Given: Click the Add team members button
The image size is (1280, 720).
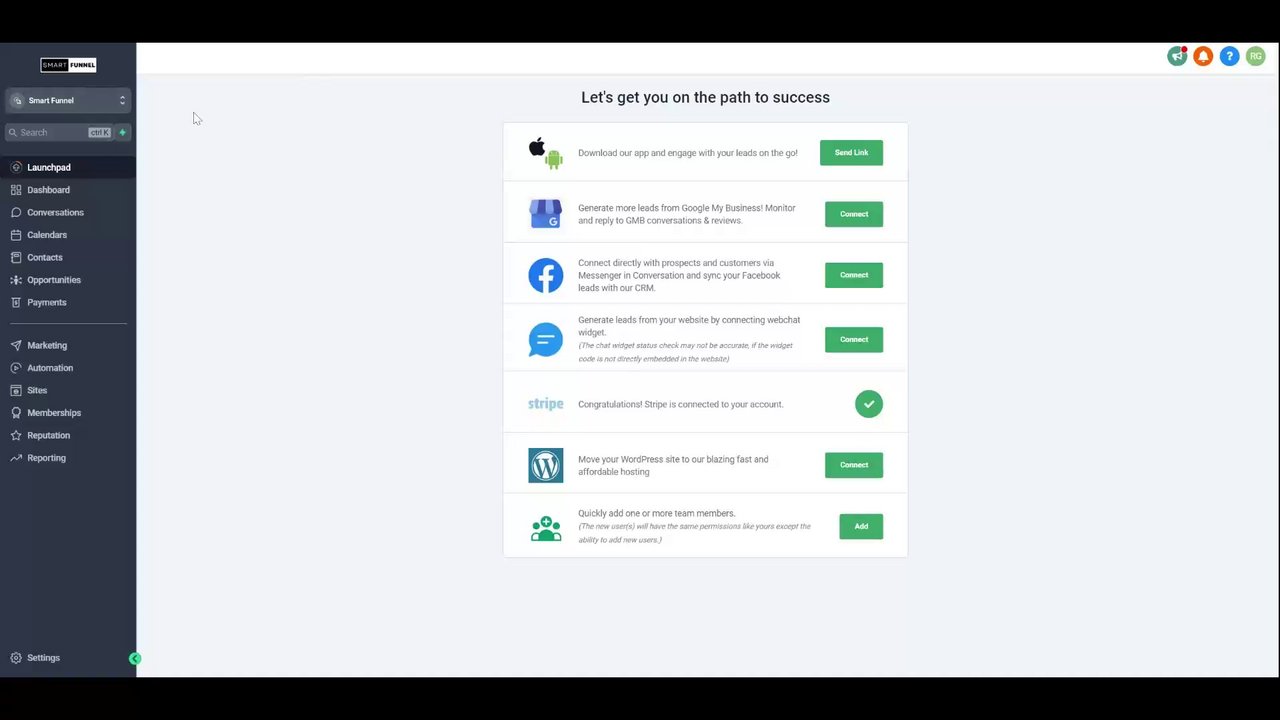Looking at the screenshot, I should [861, 526].
